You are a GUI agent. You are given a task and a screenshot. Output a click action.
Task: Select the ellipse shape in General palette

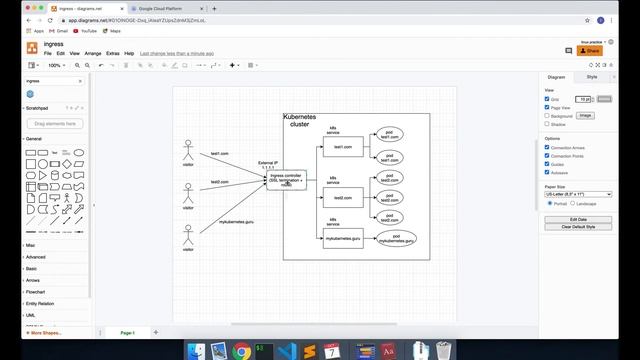tap(79, 153)
